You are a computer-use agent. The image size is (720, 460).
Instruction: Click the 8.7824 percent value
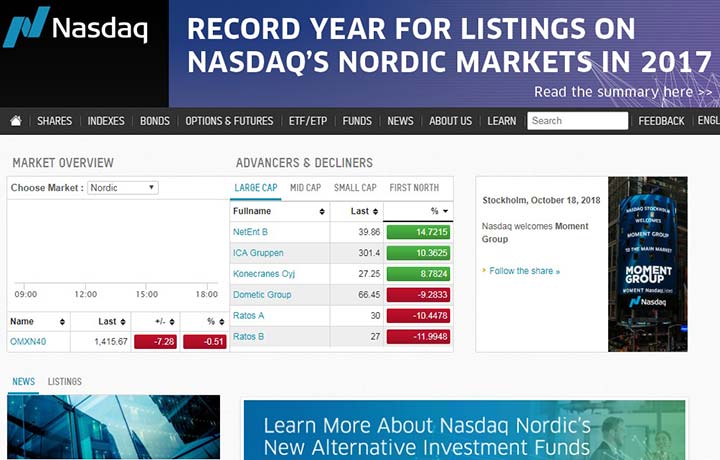(418, 274)
